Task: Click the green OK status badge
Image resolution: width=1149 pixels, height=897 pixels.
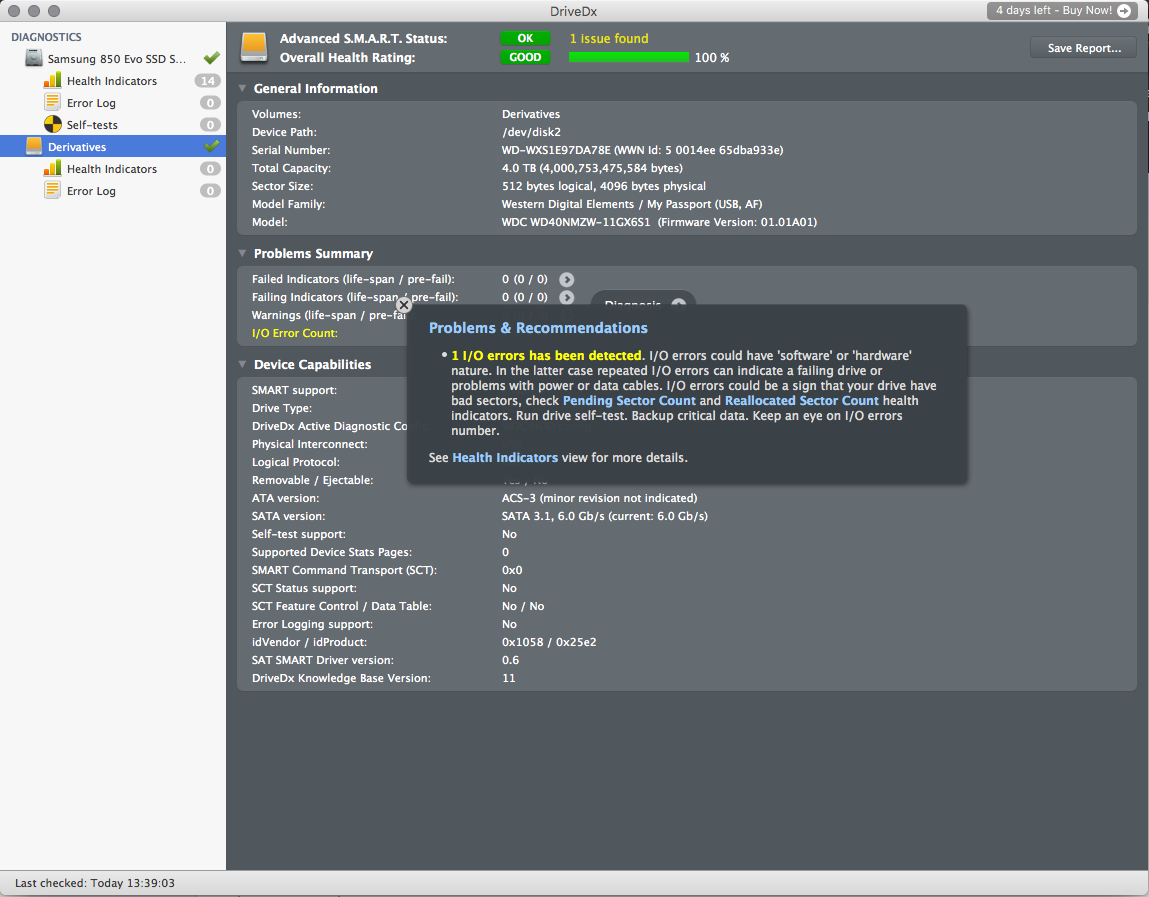Action: pos(525,38)
